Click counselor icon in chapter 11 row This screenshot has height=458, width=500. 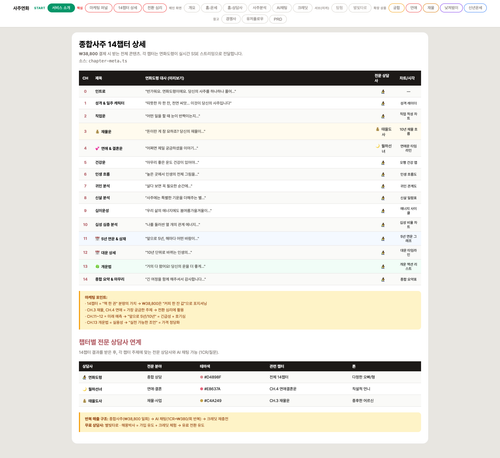coord(383,239)
